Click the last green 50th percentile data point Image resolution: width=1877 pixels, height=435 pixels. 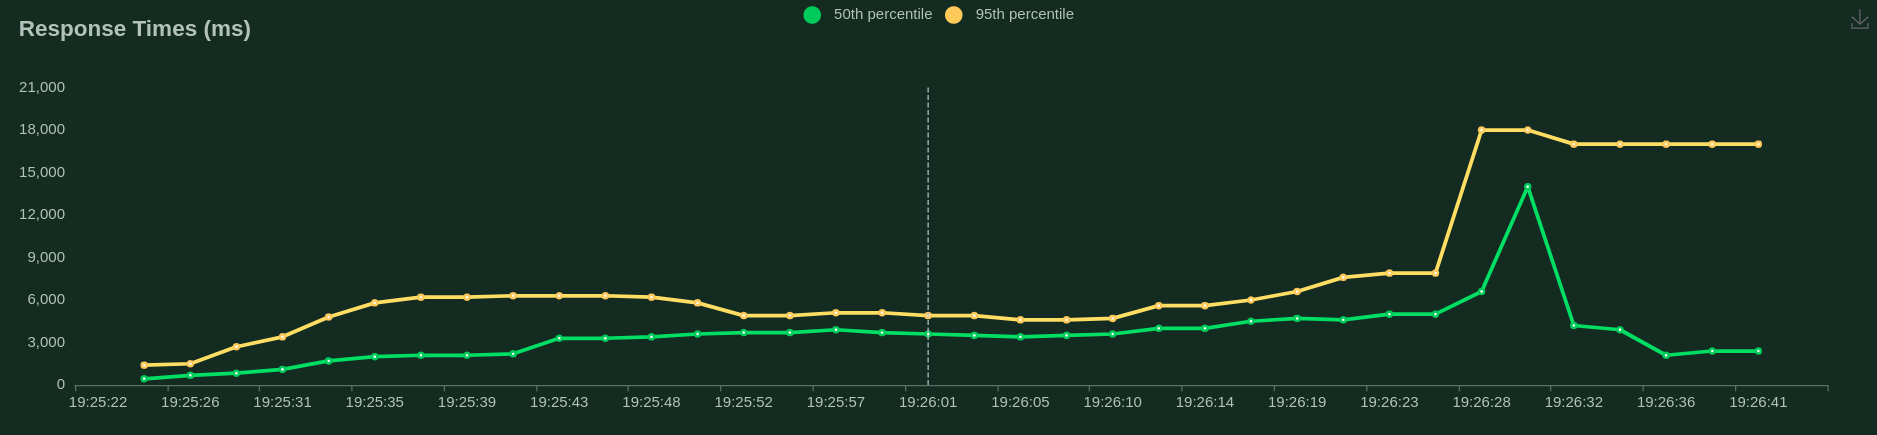pyautogui.click(x=1758, y=351)
